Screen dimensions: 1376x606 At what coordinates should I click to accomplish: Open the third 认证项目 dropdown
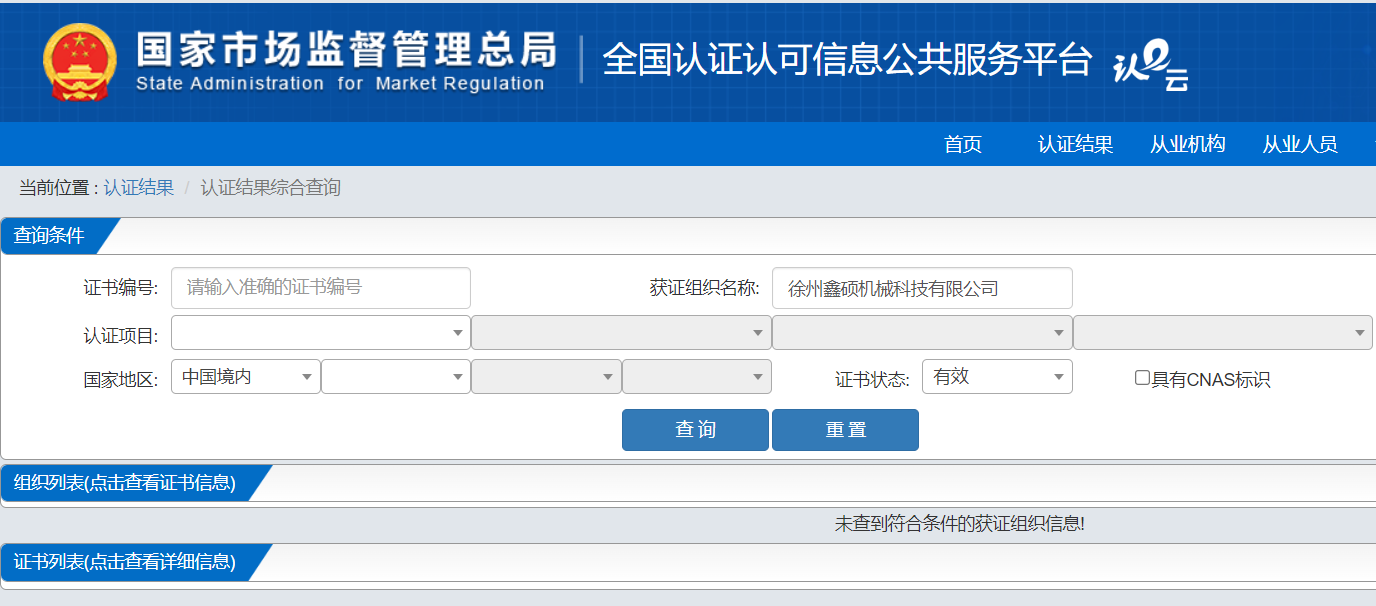pos(922,333)
